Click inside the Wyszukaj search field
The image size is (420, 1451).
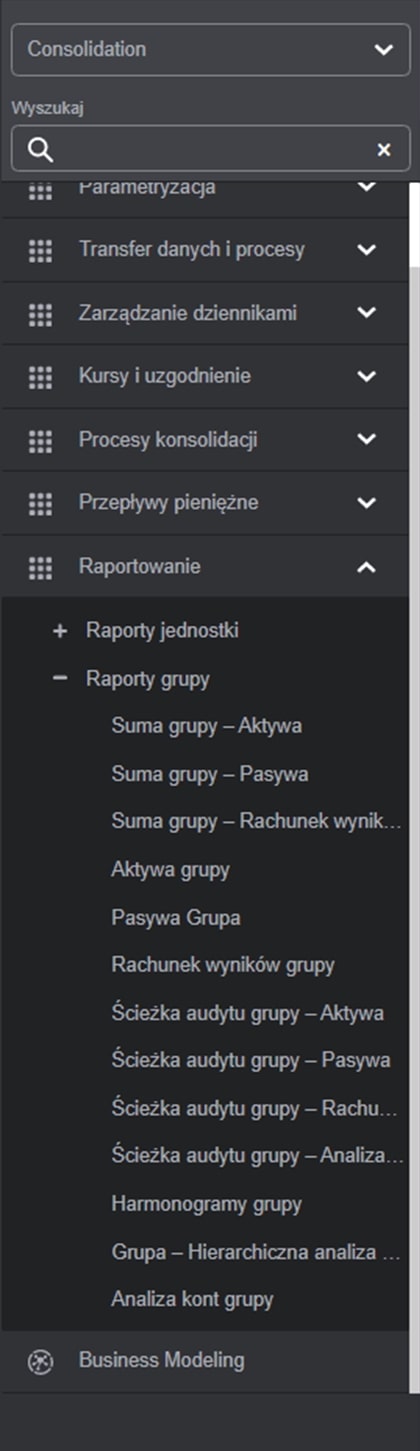coord(210,150)
